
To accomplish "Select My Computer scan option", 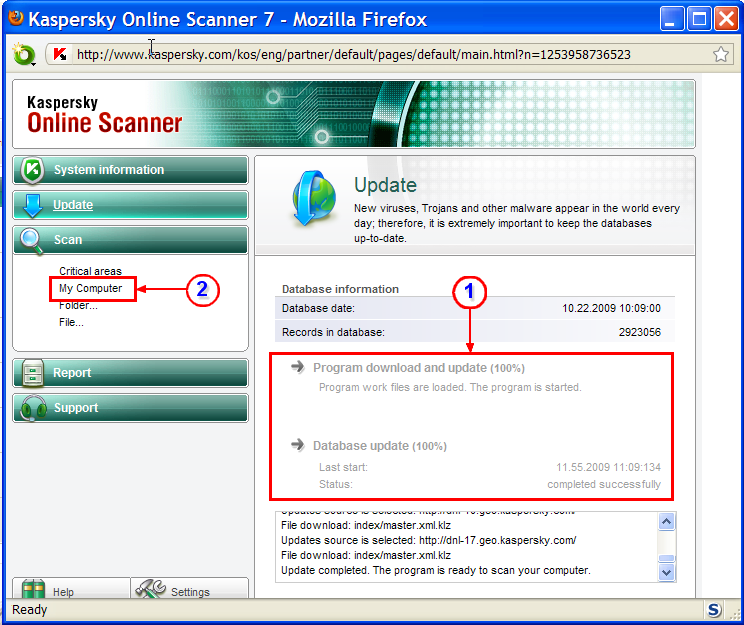I will [x=90, y=288].
